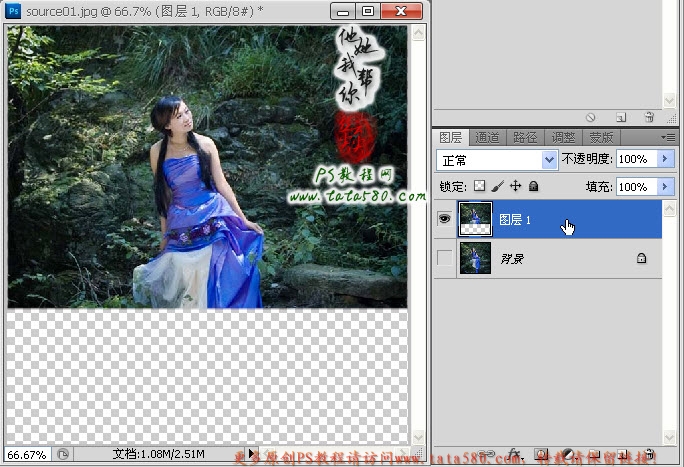
Task: Toggle lock all padlock icon
Action: coord(534,187)
